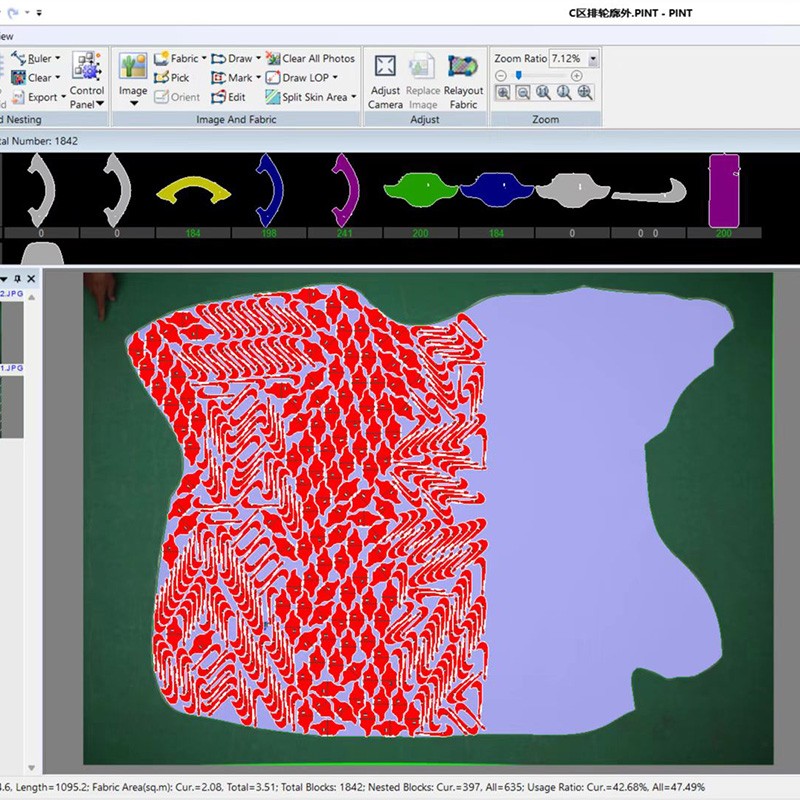Viewport: 800px width, 800px height.
Task: Click the greyed-out Replace Image button
Action: (x=422, y=82)
